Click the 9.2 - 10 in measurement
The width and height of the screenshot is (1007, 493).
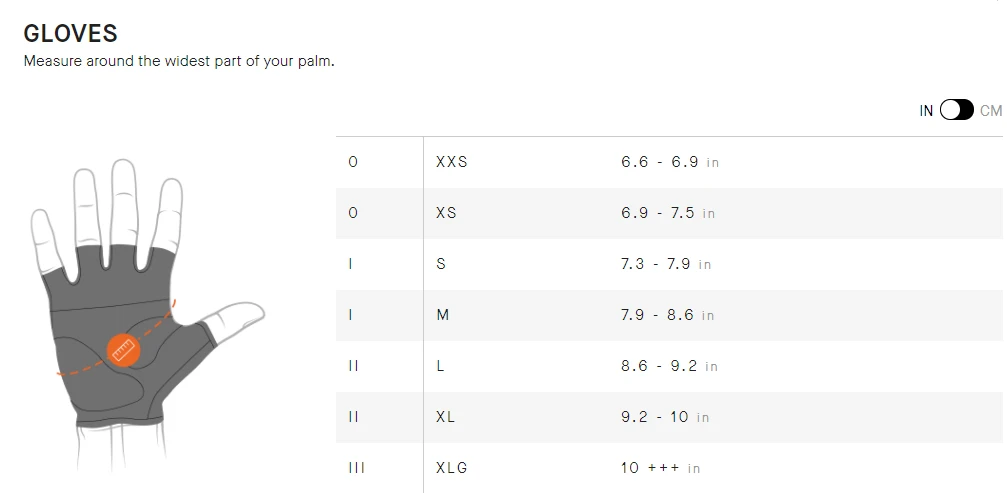pyautogui.click(x=665, y=417)
